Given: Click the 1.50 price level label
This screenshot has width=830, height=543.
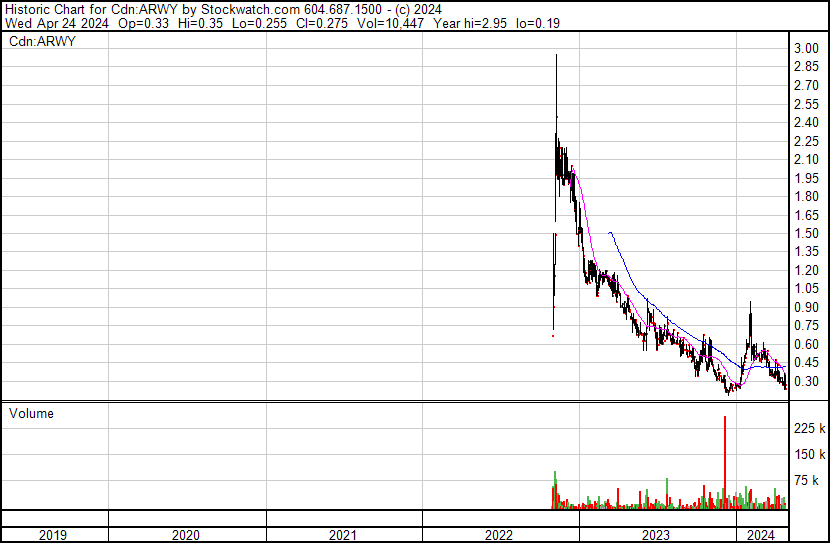Looking at the screenshot, I should (806, 233).
